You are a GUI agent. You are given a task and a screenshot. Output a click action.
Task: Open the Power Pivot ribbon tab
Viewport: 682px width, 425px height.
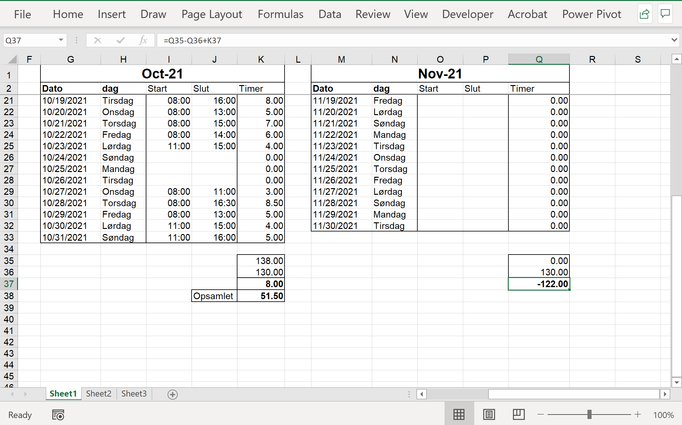592,14
